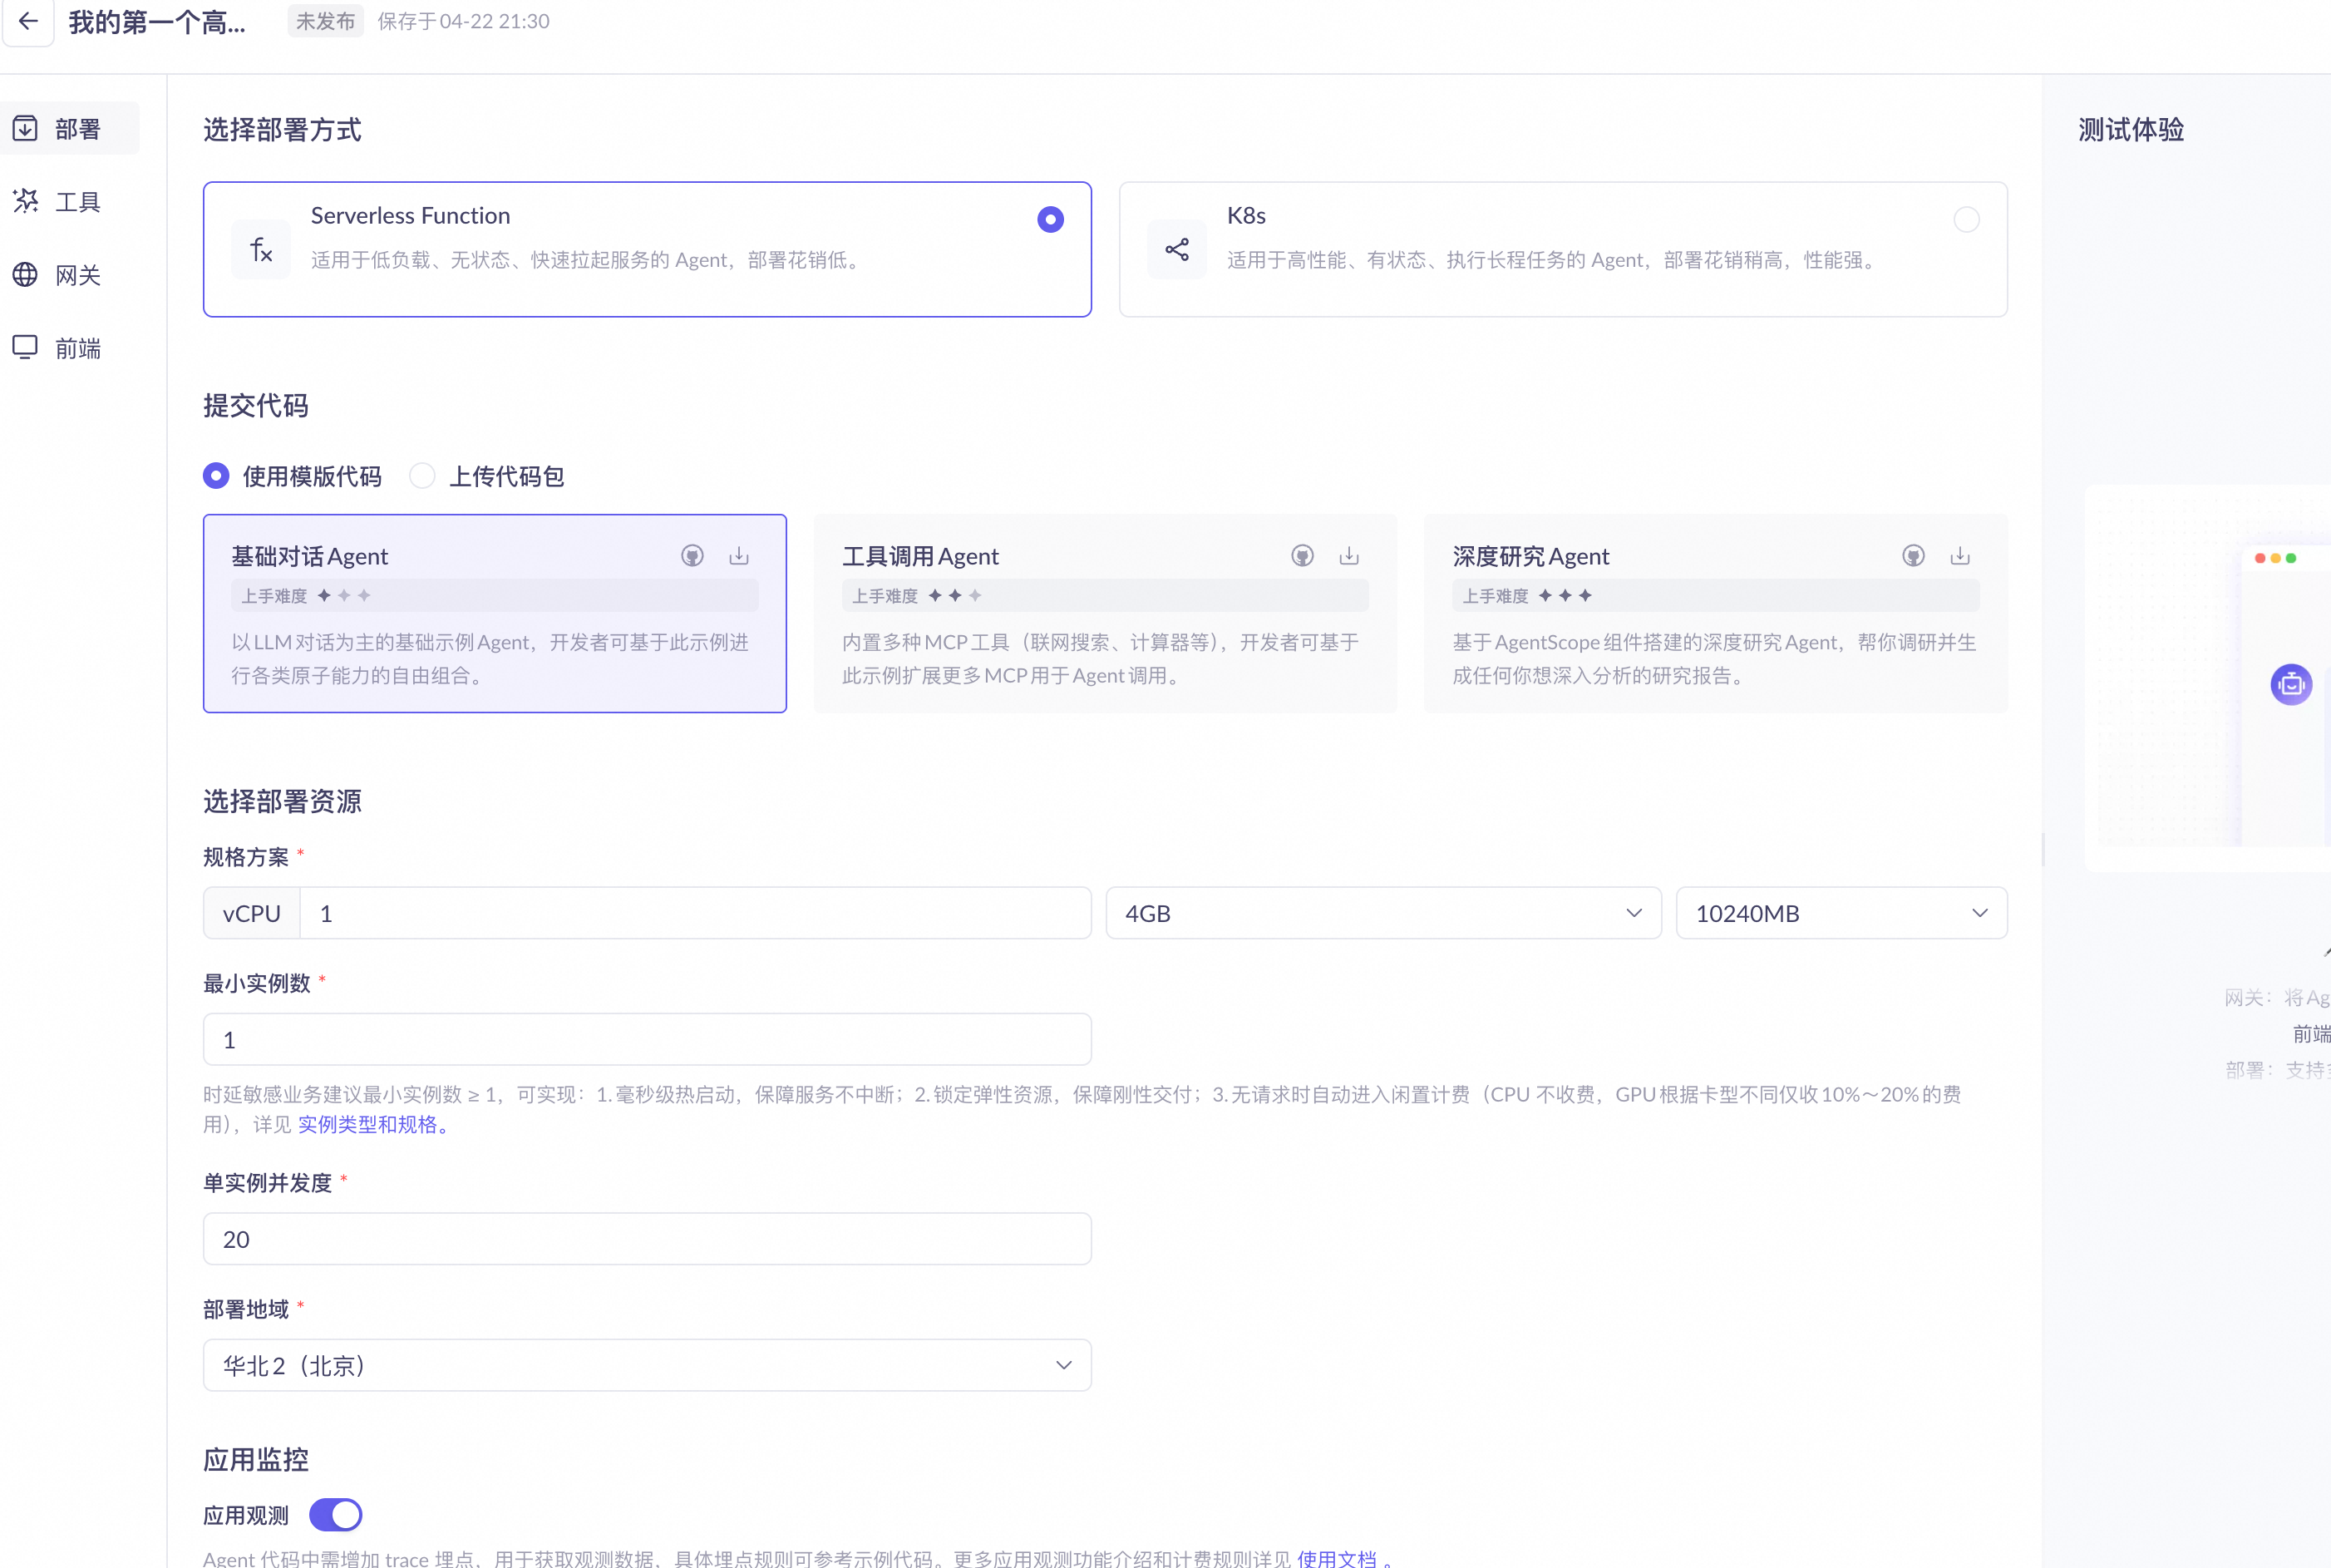This screenshot has height=1568, width=2331.
Task: Click the K8s card title
Action: click(1246, 215)
